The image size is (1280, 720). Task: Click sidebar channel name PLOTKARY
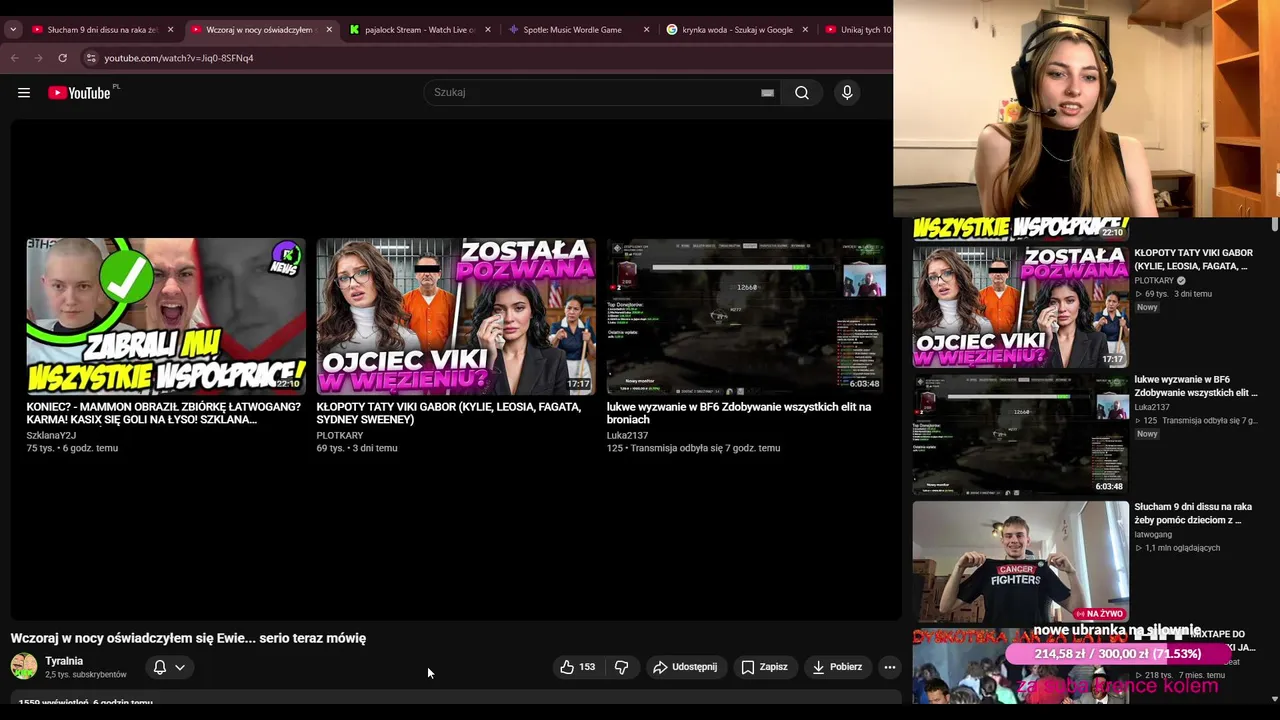tap(1154, 281)
